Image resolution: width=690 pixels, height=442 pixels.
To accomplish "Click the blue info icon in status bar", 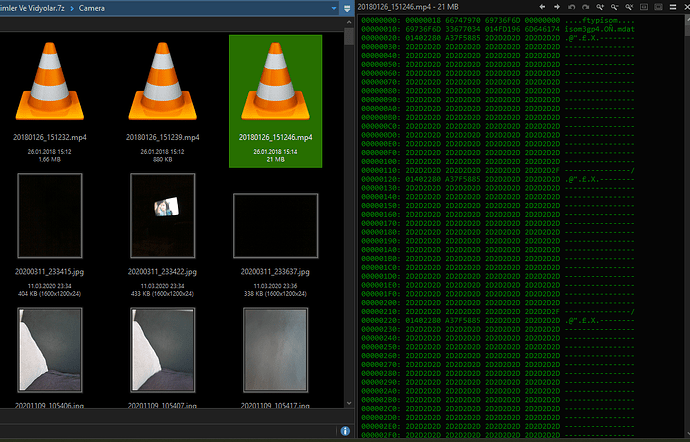I will [345, 431].
